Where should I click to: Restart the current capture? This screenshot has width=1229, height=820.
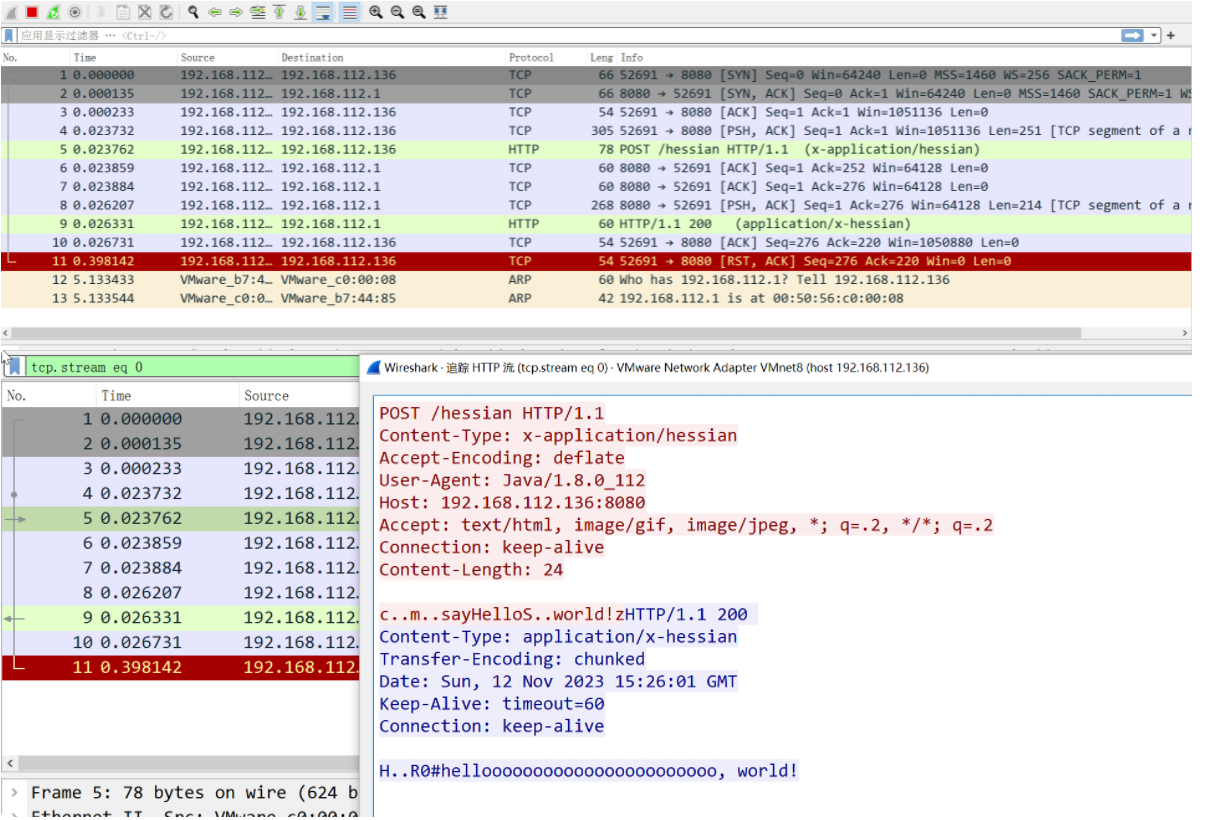(53, 12)
